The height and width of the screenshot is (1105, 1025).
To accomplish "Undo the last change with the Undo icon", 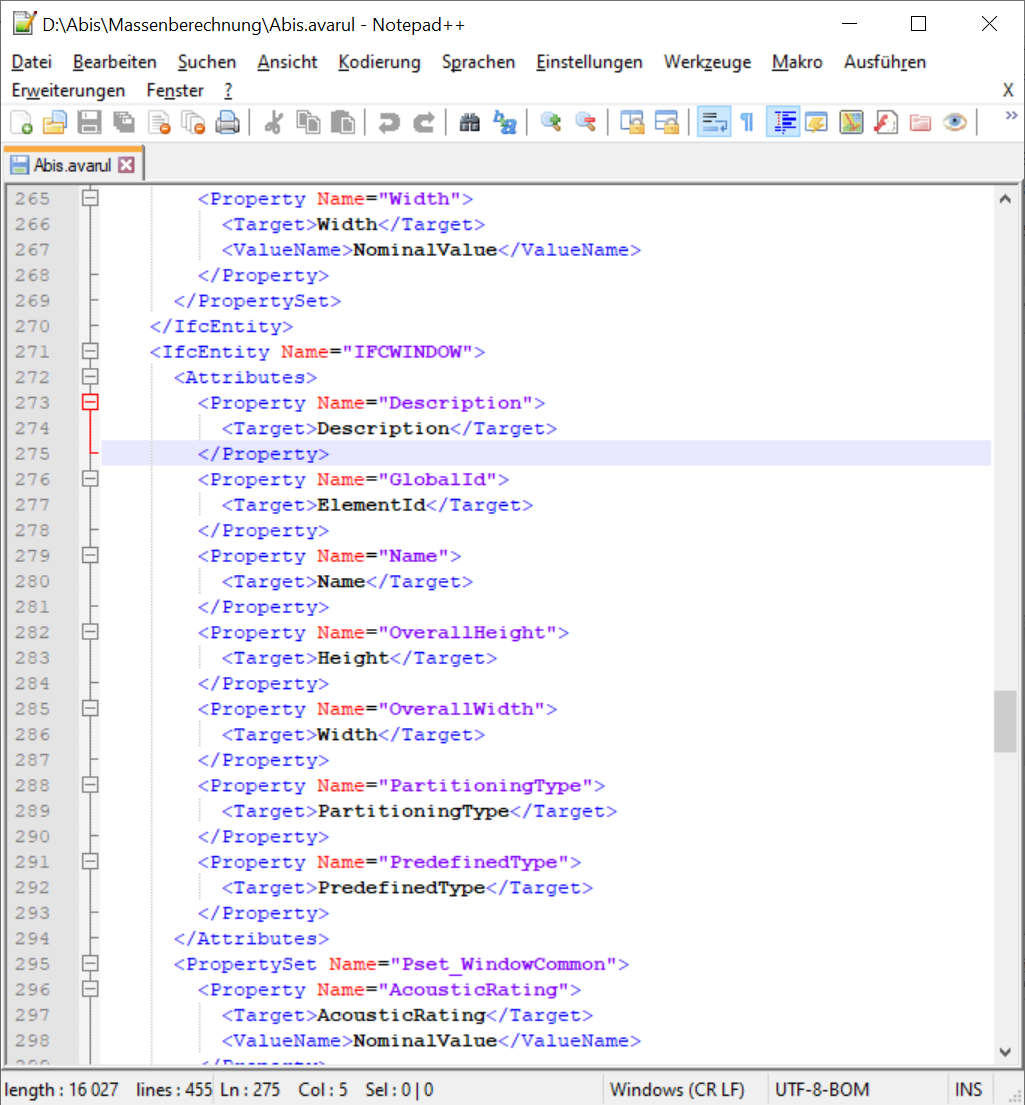I will pos(388,123).
